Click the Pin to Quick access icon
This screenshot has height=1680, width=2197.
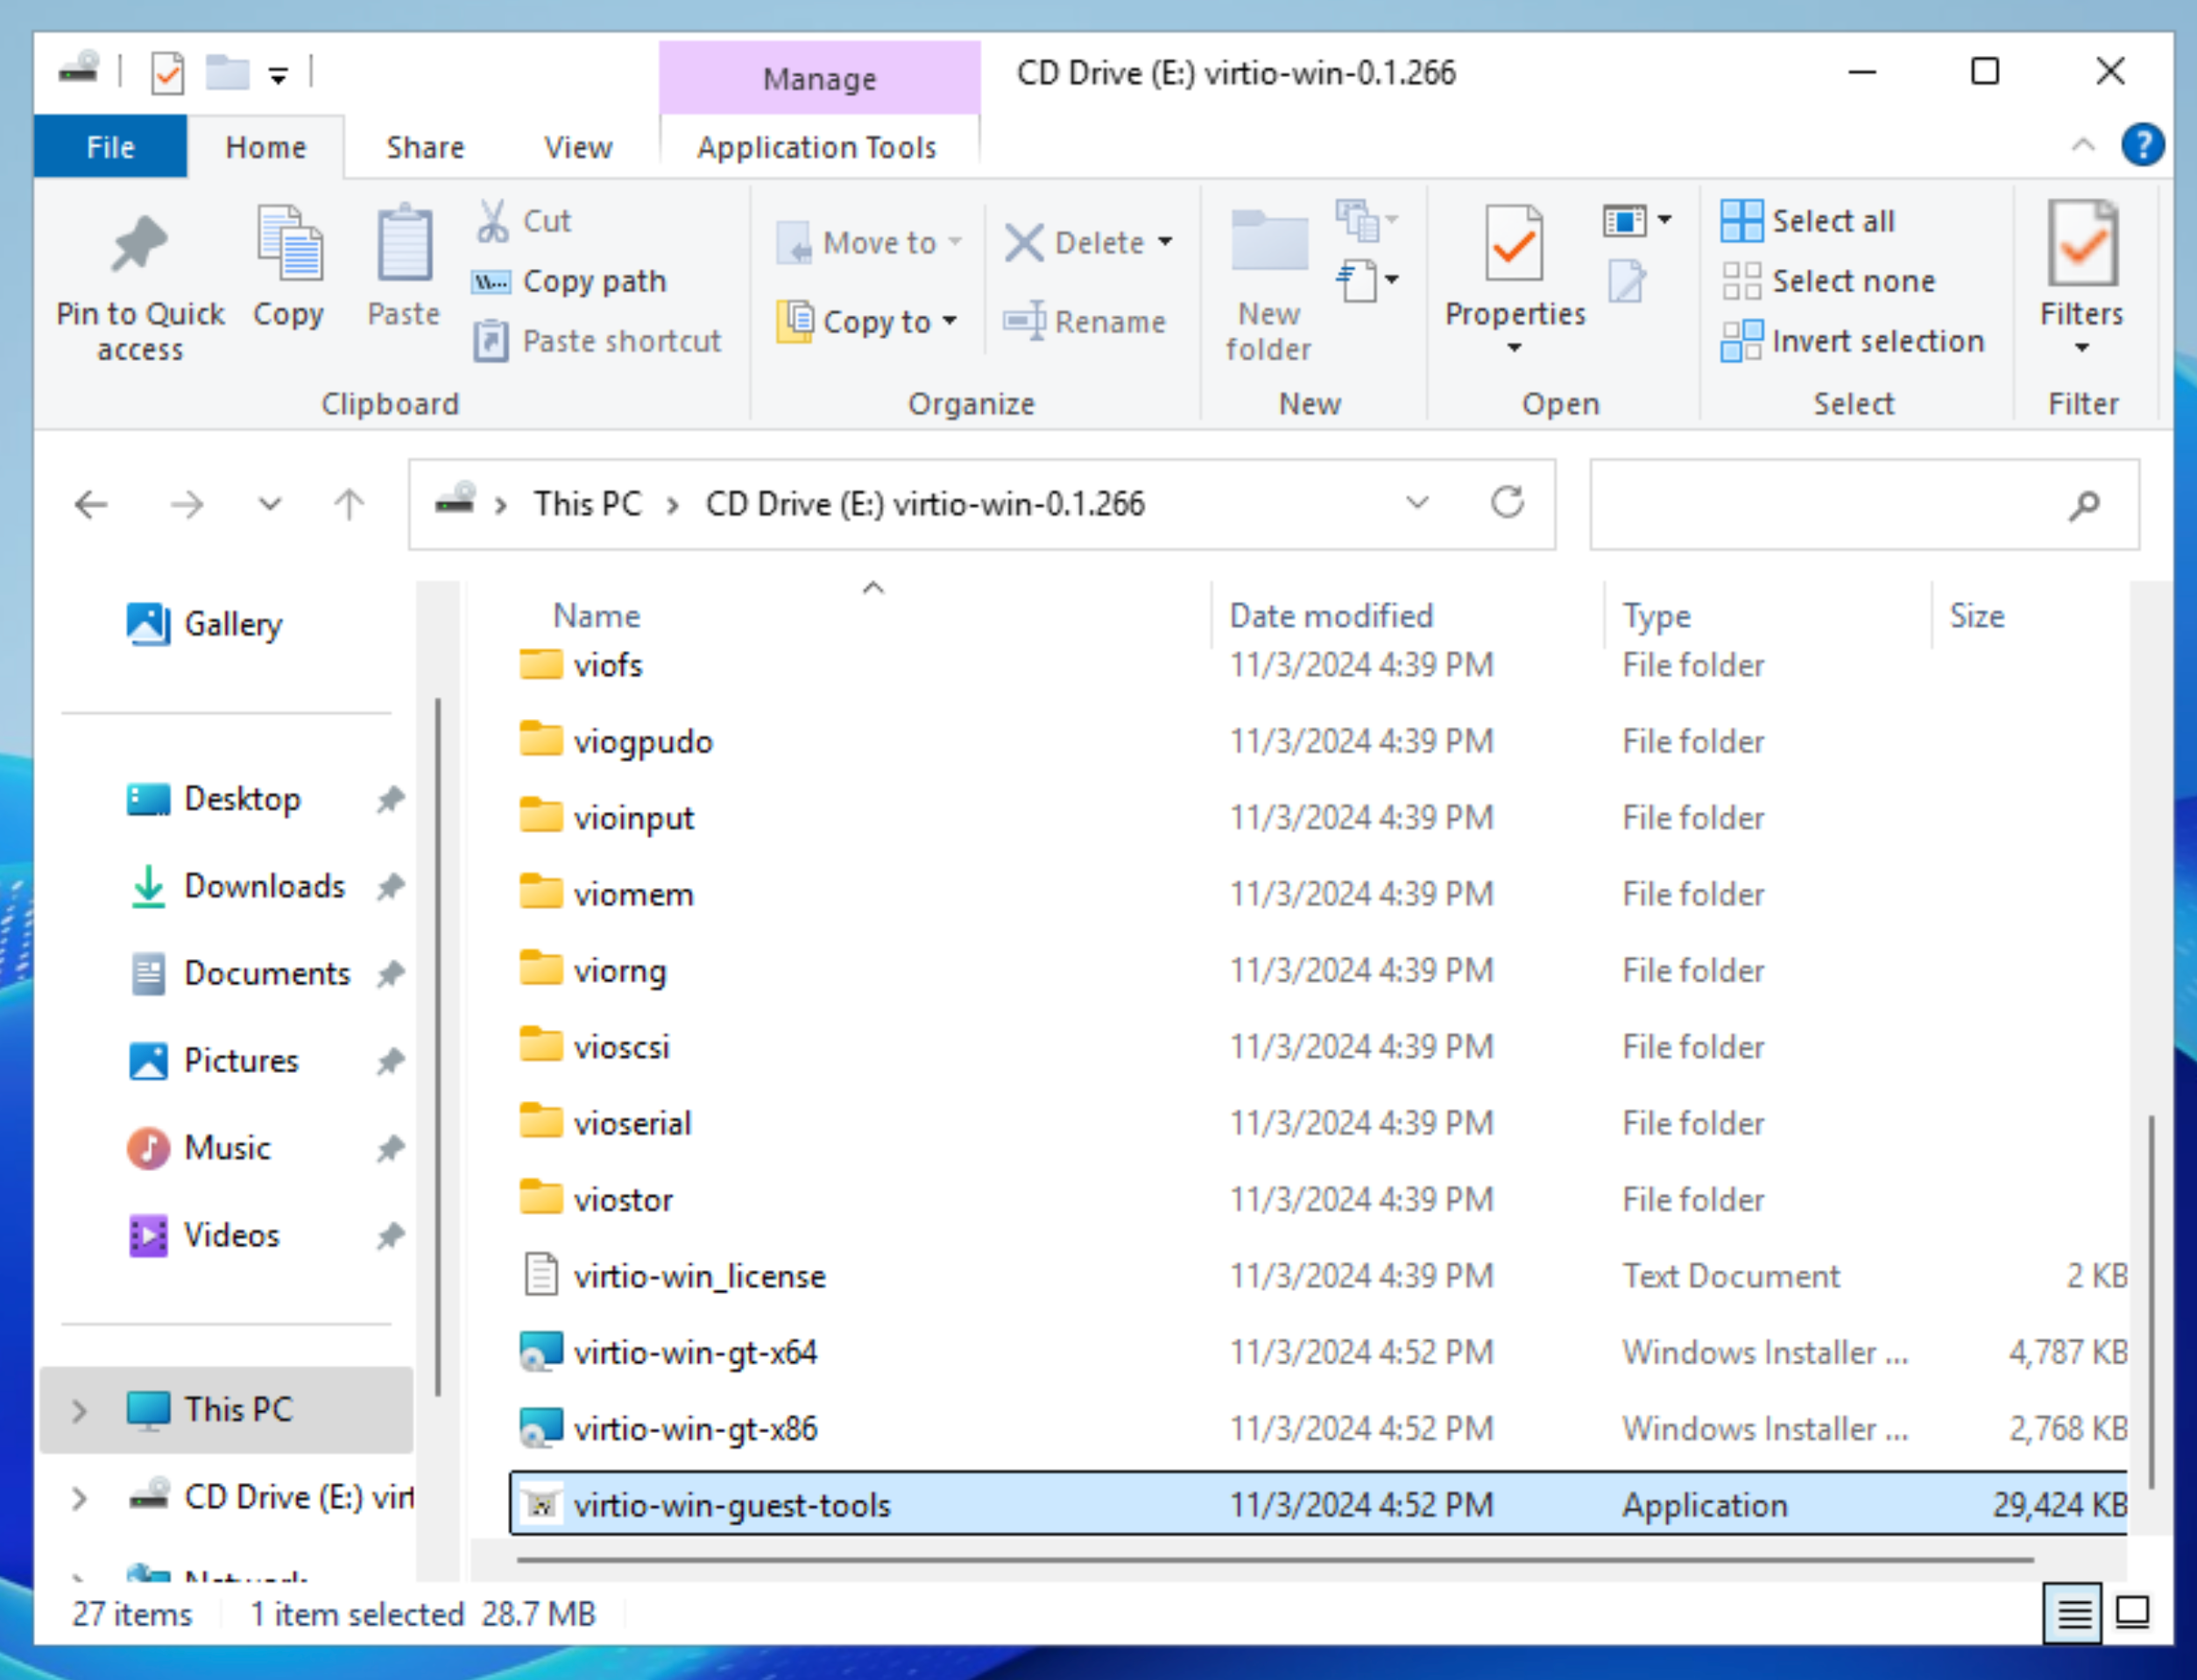pos(139,244)
